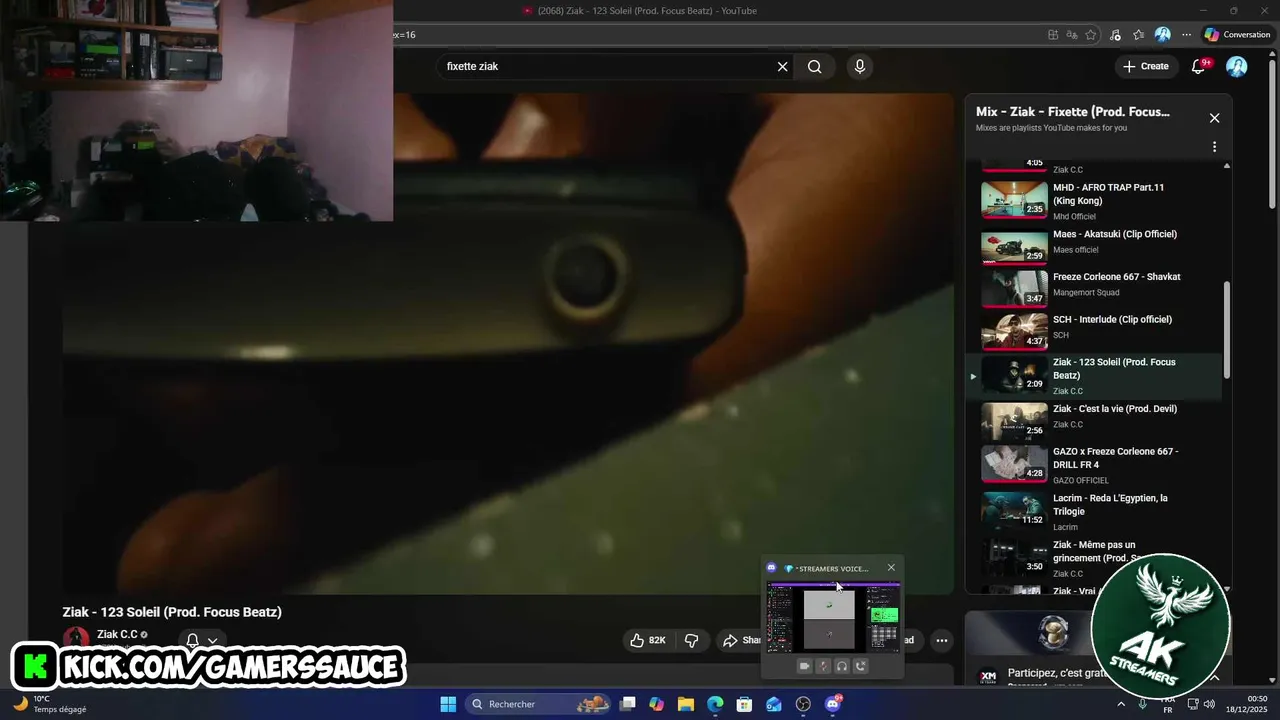Click the playlist panel scrollbar
Image resolution: width=1280 pixels, height=720 pixels.
(1227, 330)
